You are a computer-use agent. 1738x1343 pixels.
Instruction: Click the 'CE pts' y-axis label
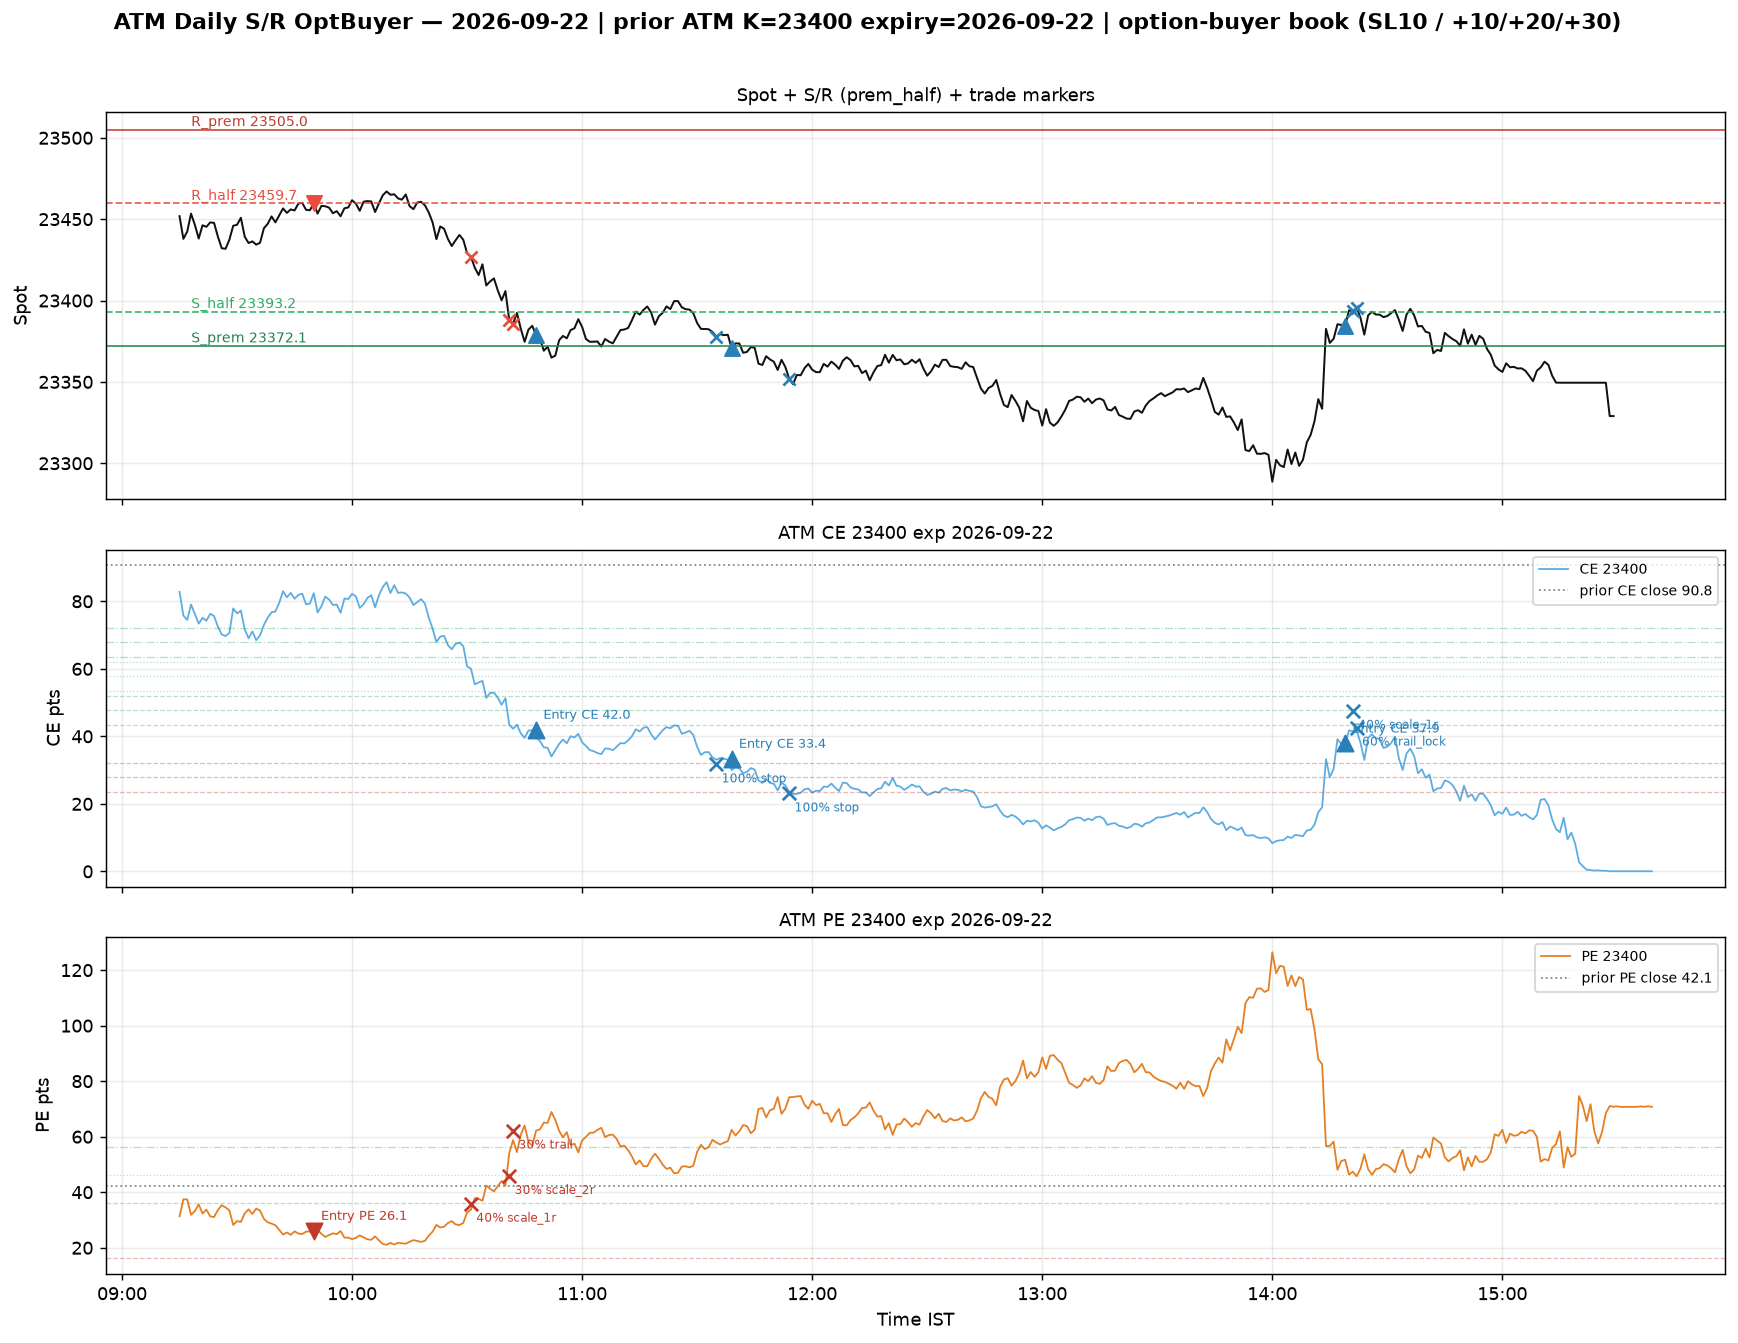54,718
